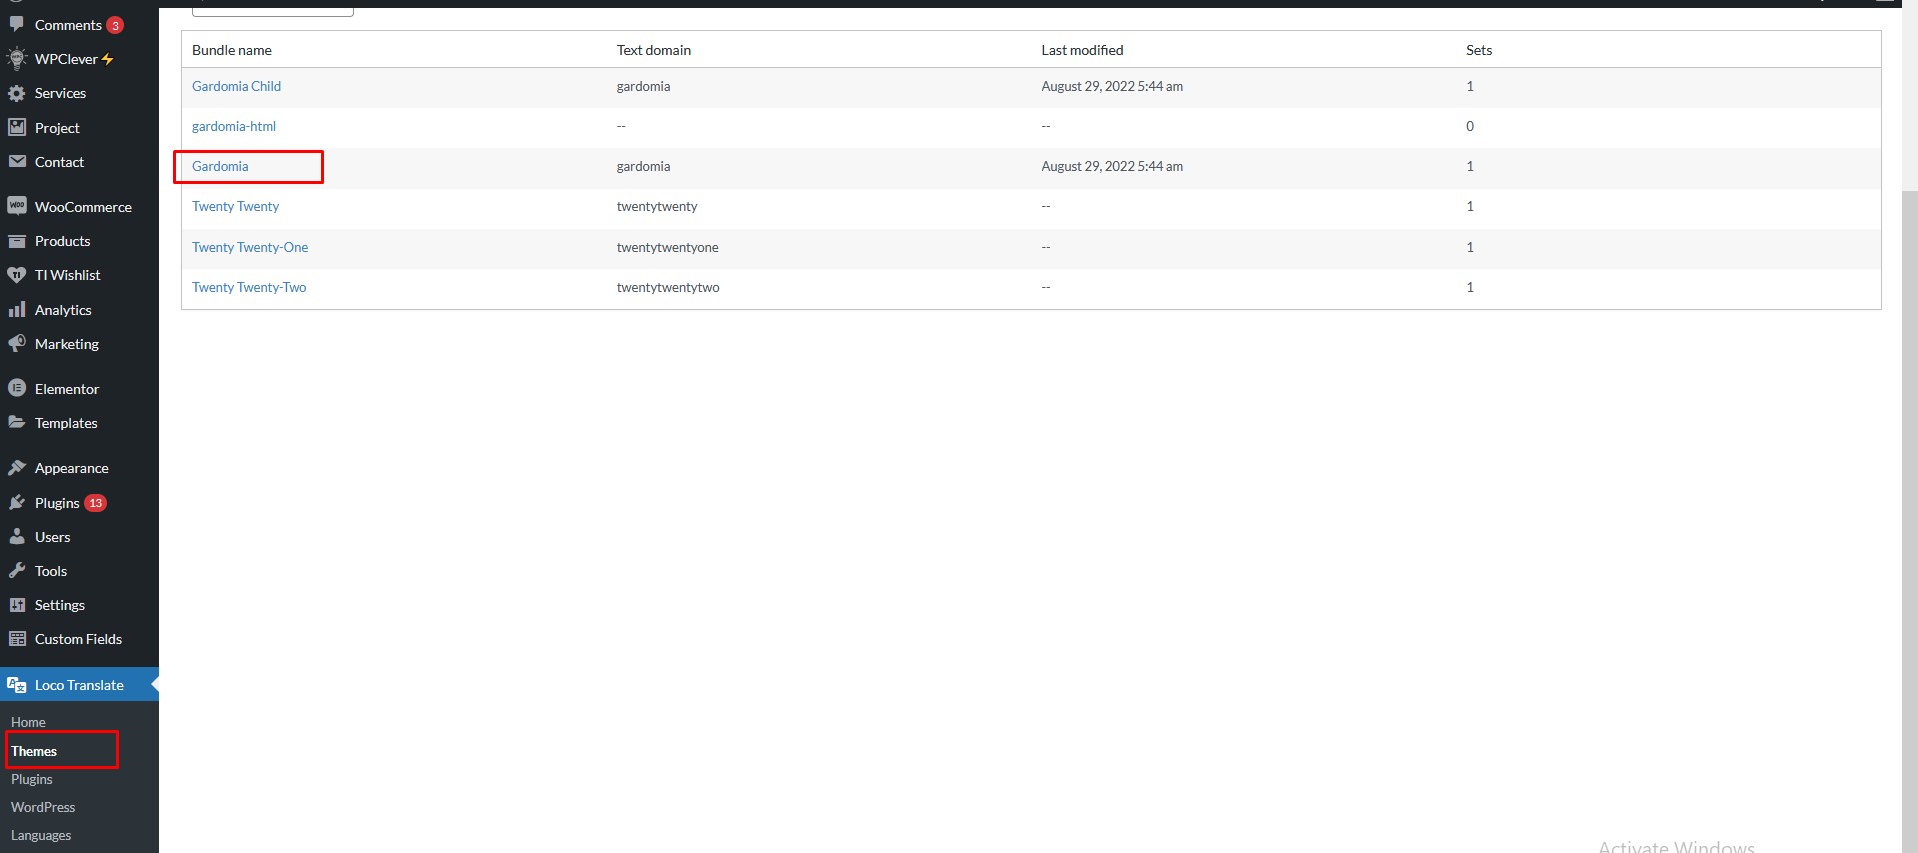This screenshot has height=853, width=1918.
Task: Click the Loco Translate icon
Action: 17,685
